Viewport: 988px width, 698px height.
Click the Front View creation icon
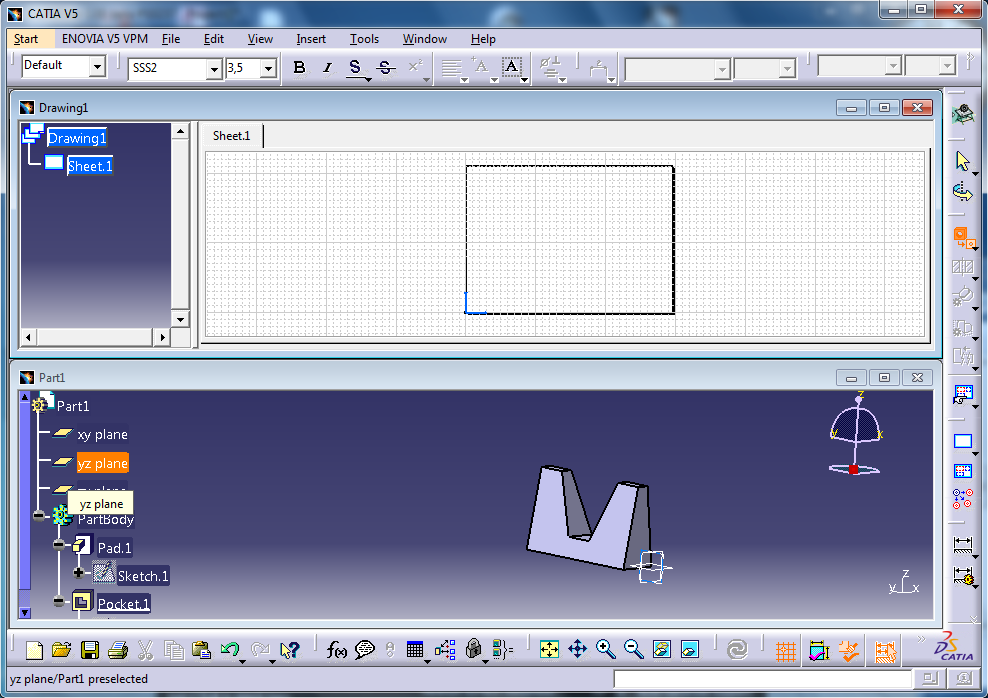[963, 239]
